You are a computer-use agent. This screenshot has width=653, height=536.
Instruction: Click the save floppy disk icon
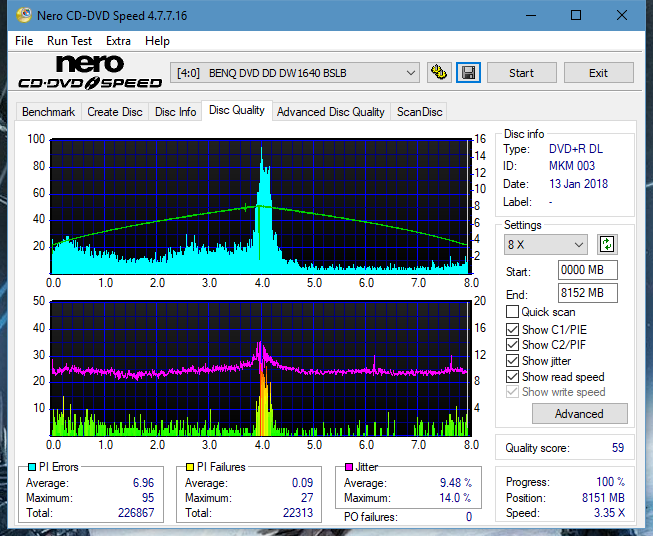469,73
